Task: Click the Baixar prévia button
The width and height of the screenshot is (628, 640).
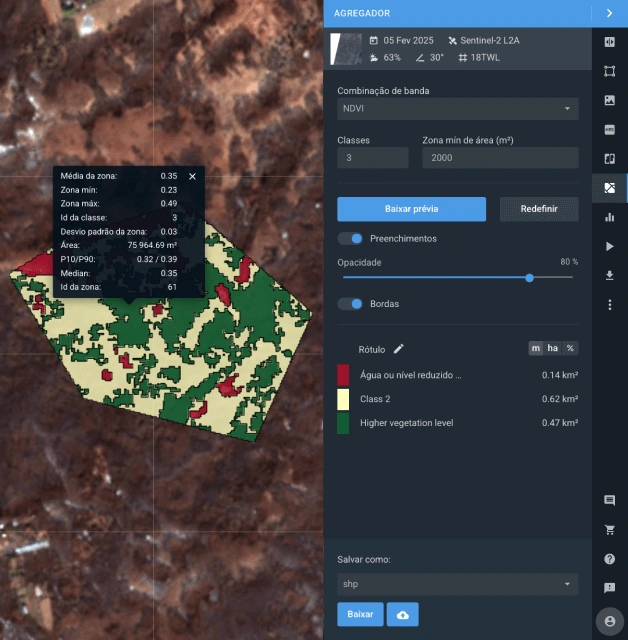Action: (x=411, y=209)
